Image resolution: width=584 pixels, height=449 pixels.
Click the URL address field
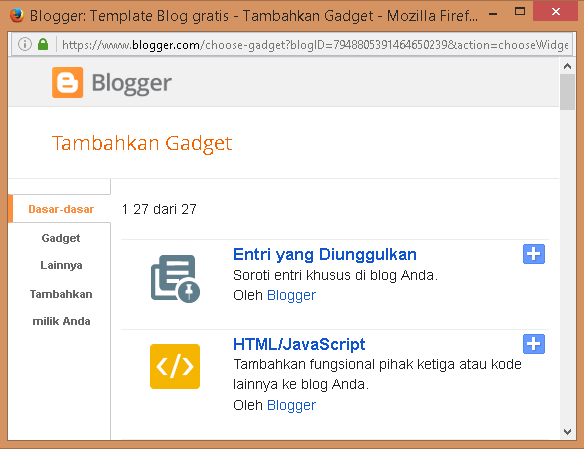pyautogui.click(x=315, y=45)
